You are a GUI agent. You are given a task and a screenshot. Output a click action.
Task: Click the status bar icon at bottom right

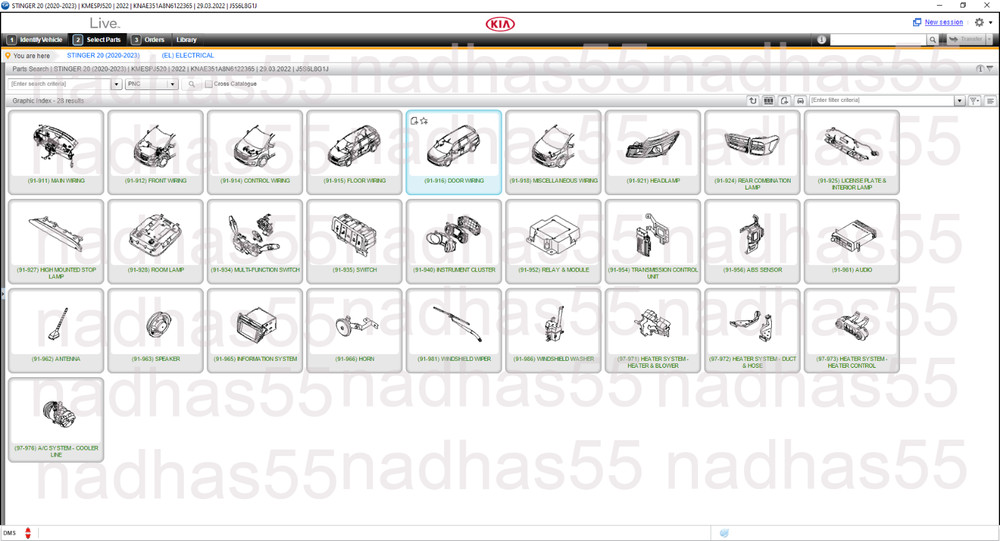click(x=724, y=533)
